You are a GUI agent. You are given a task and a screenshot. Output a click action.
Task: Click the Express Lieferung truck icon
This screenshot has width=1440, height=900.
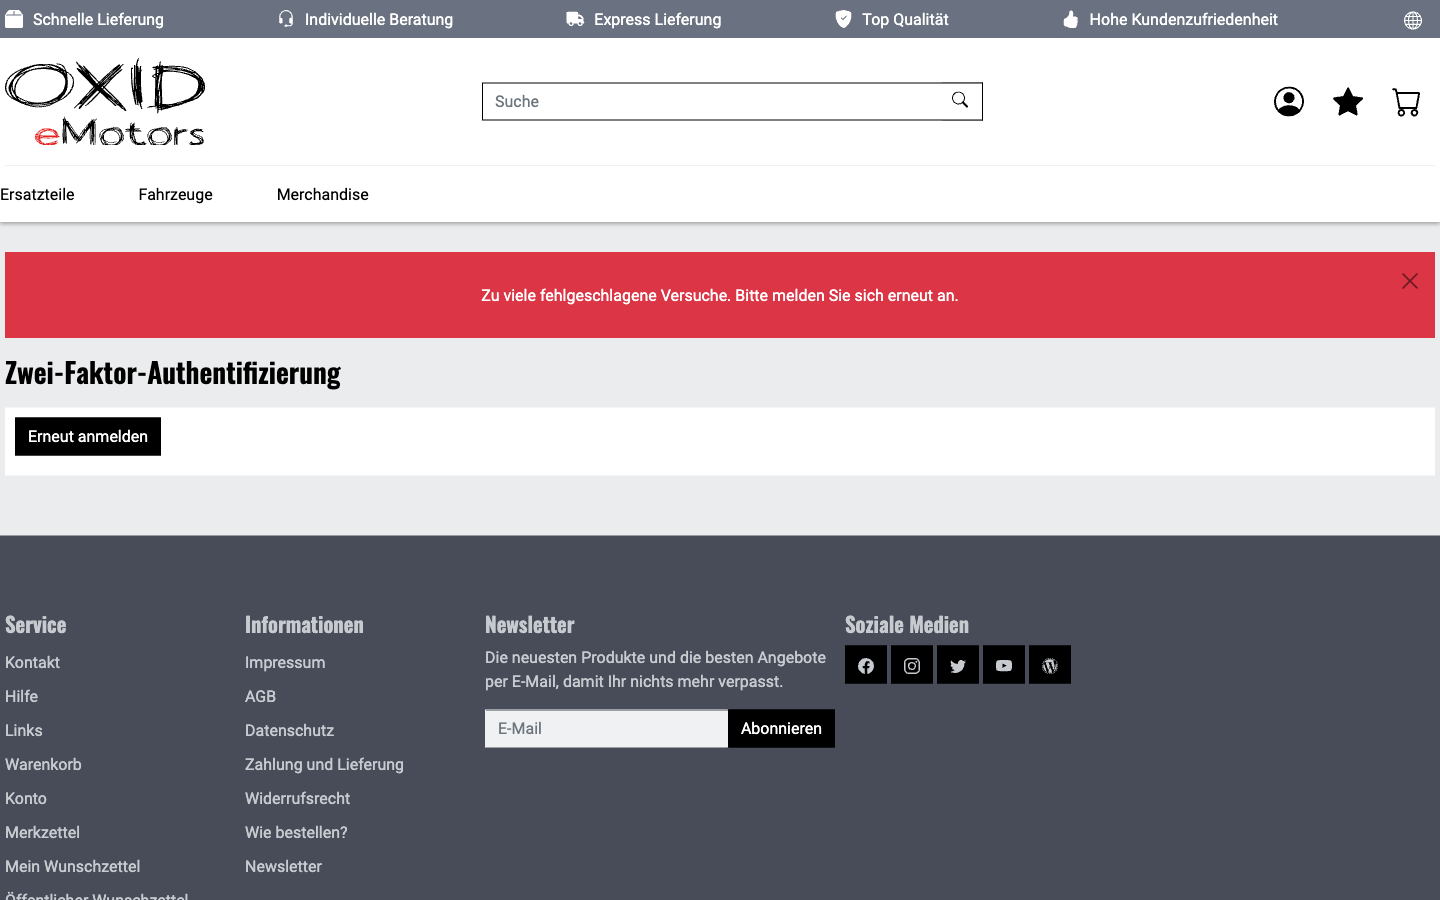(575, 19)
